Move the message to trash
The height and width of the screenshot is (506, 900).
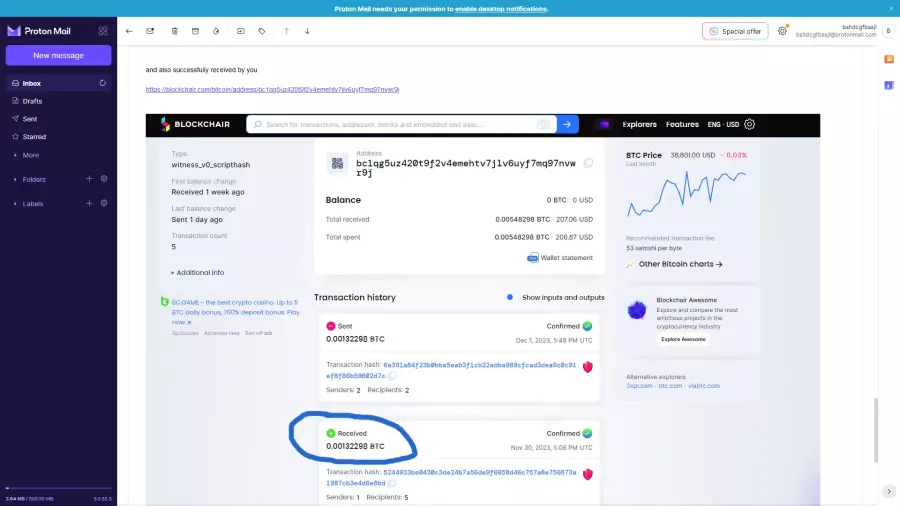coord(174,31)
